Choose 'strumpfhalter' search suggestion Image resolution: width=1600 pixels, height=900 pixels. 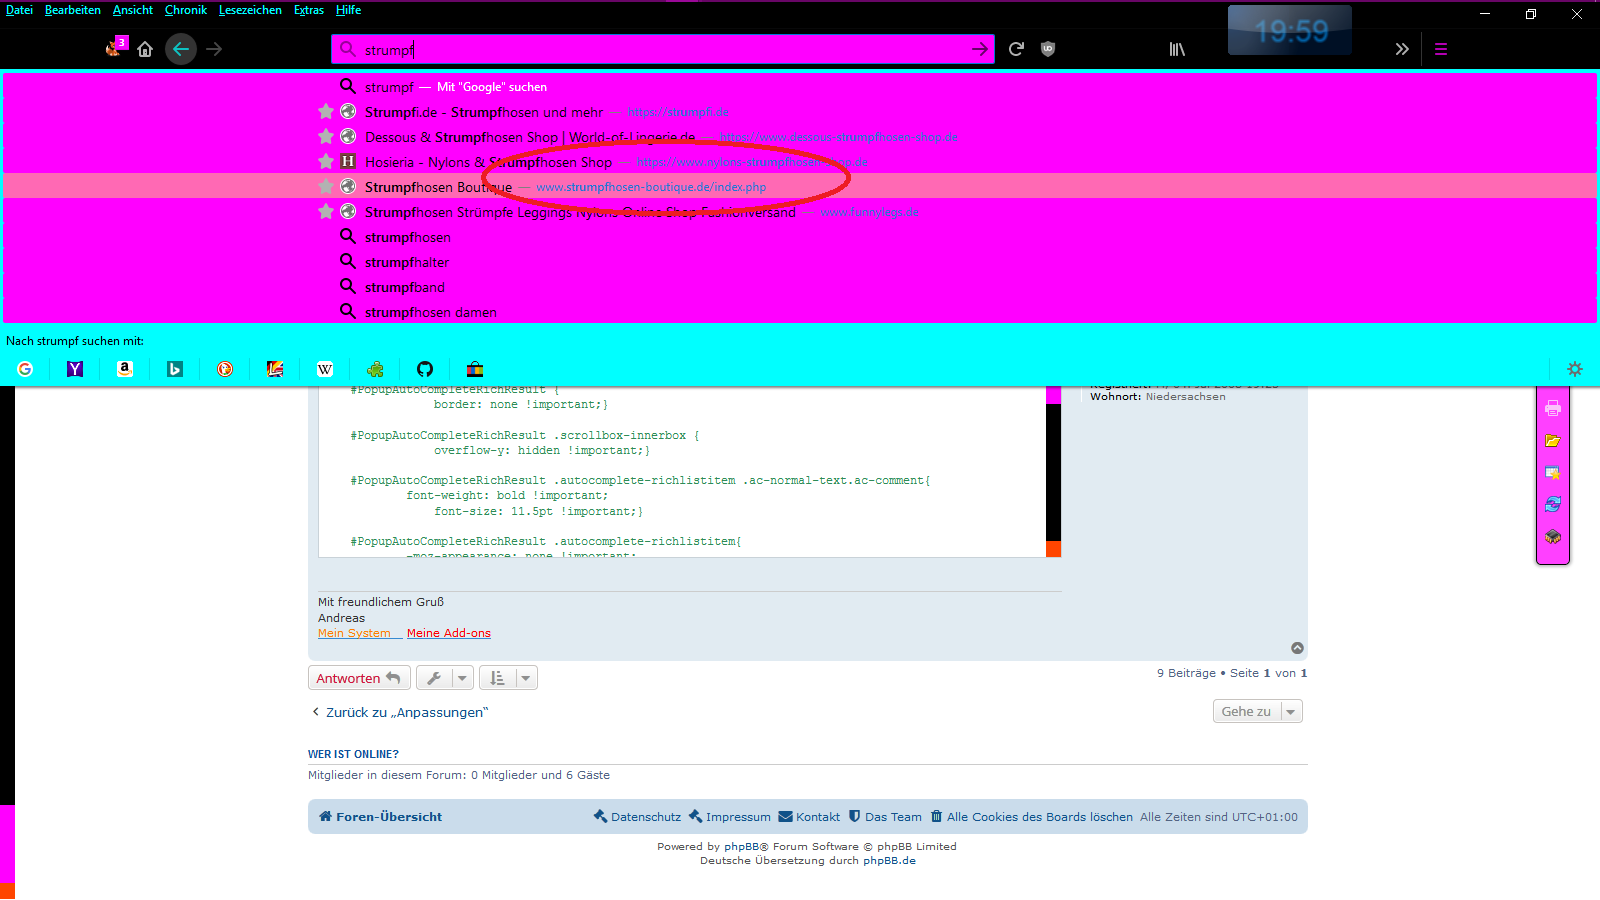800,262
